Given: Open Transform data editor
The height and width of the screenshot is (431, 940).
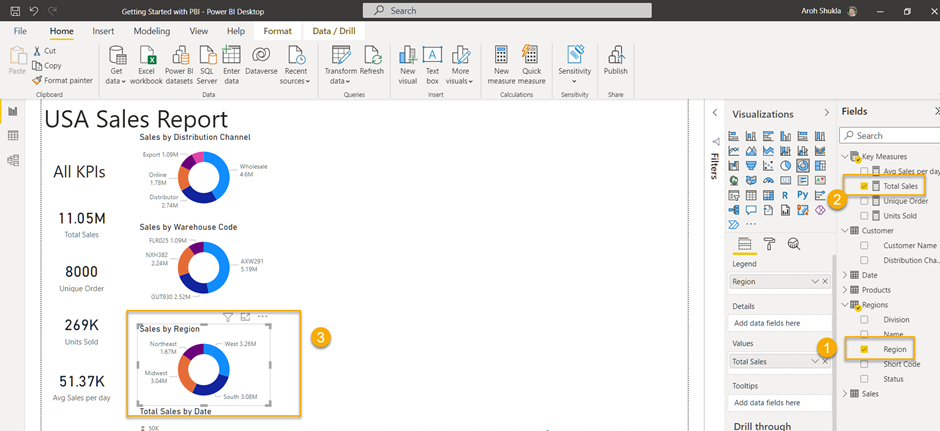Looking at the screenshot, I should (x=341, y=65).
